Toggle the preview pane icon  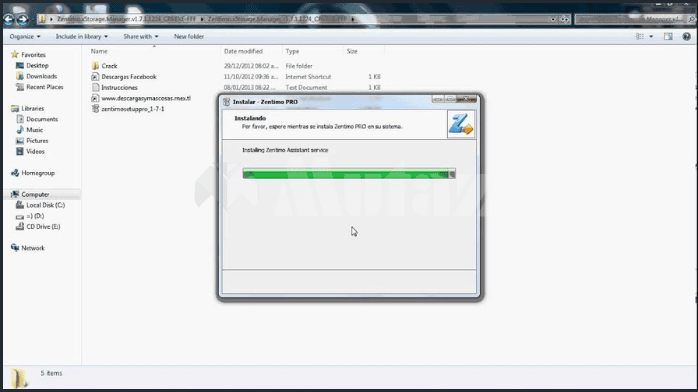pyautogui.click(x=668, y=36)
